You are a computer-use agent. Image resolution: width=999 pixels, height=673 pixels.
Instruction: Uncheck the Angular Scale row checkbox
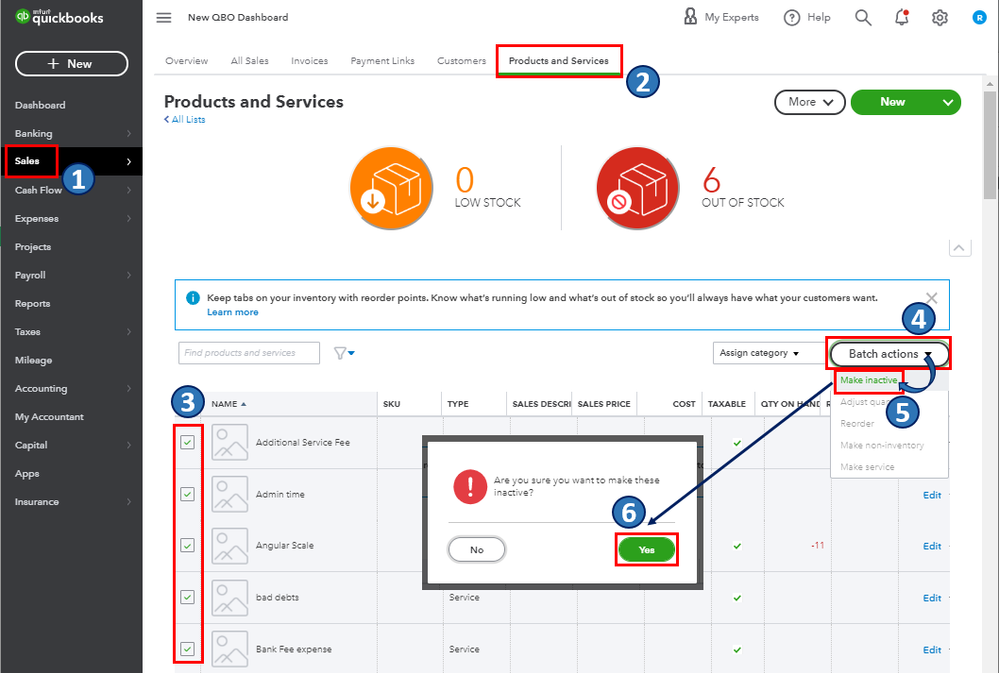187,546
